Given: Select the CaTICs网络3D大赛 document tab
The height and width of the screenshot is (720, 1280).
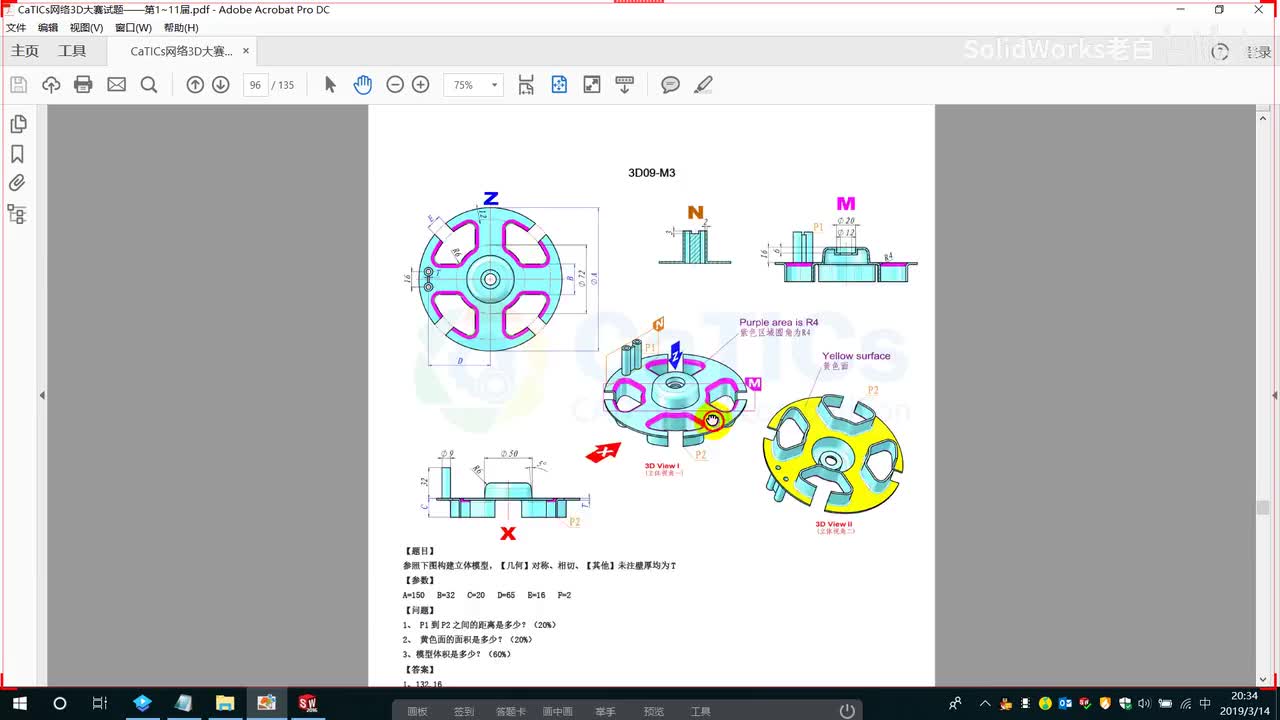Looking at the screenshot, I should [x=181, y=51].
